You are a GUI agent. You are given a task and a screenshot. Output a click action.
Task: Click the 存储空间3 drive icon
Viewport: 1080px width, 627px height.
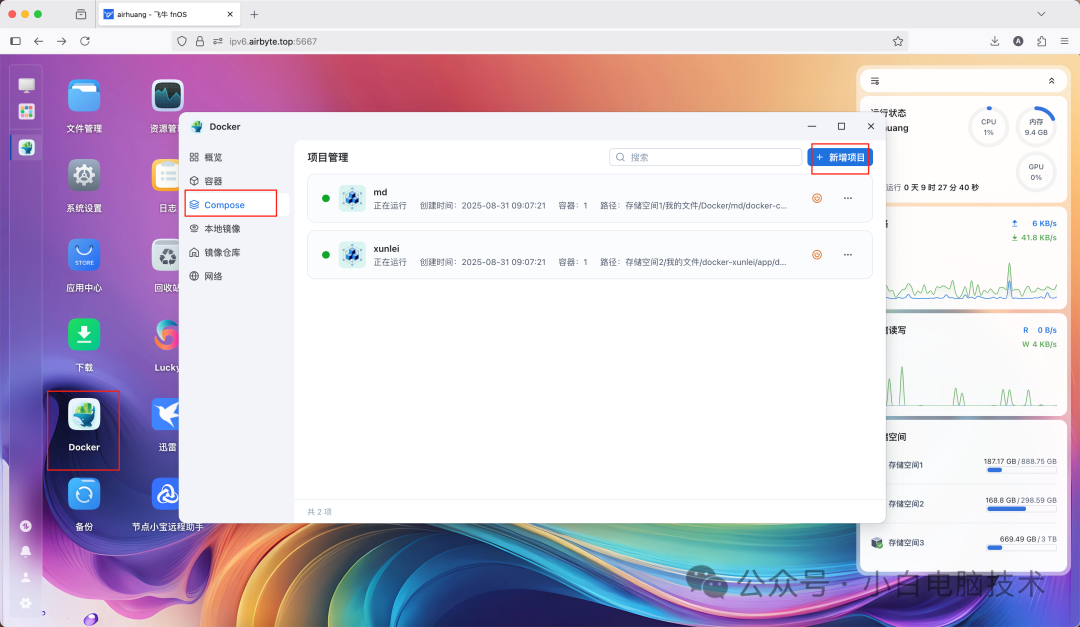877,542
